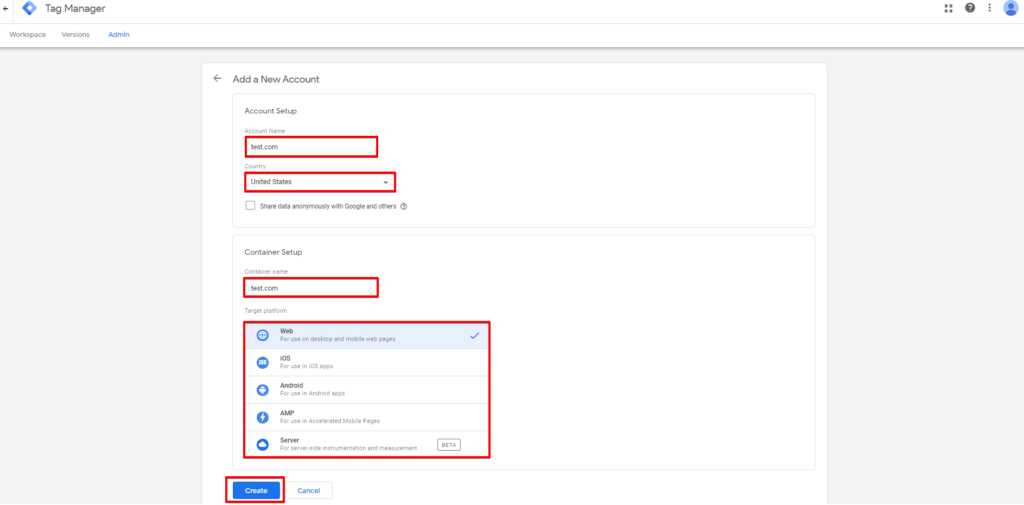
Task: Click the Web platform globe icon
Action: [263, 335]
